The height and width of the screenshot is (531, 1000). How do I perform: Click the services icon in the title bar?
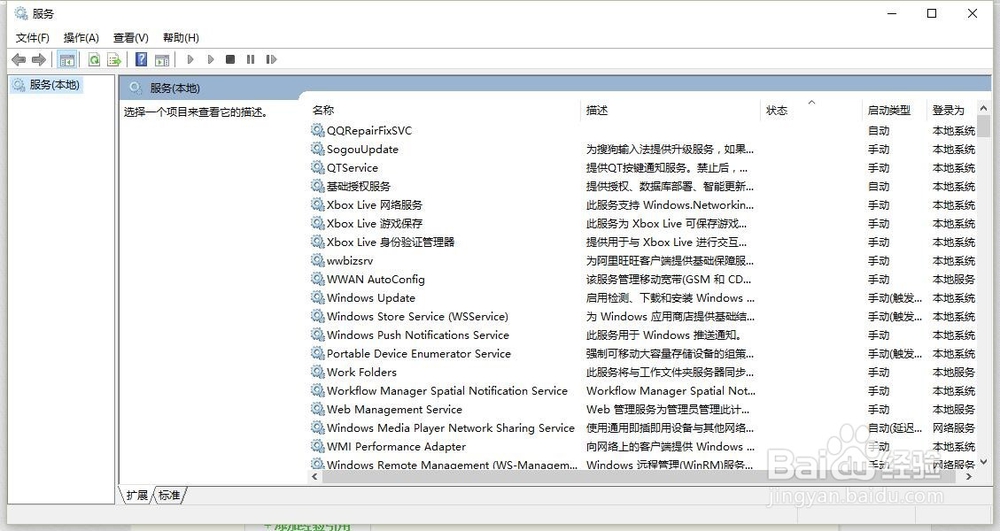pyautogui.click(x=21, y=13)
